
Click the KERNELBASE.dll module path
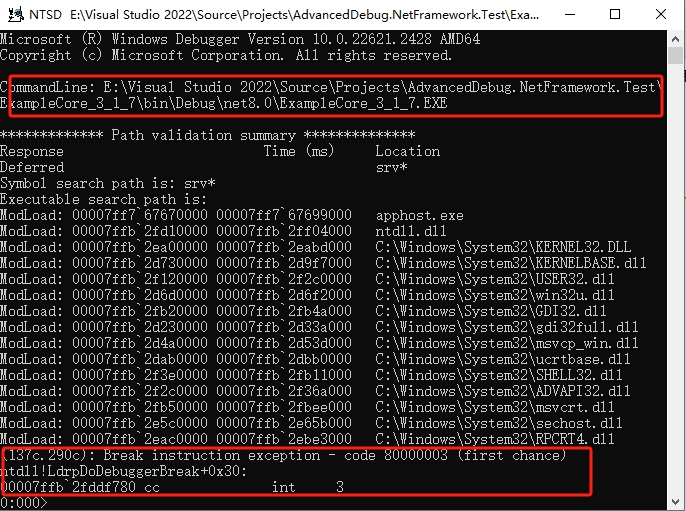point(511,263)
